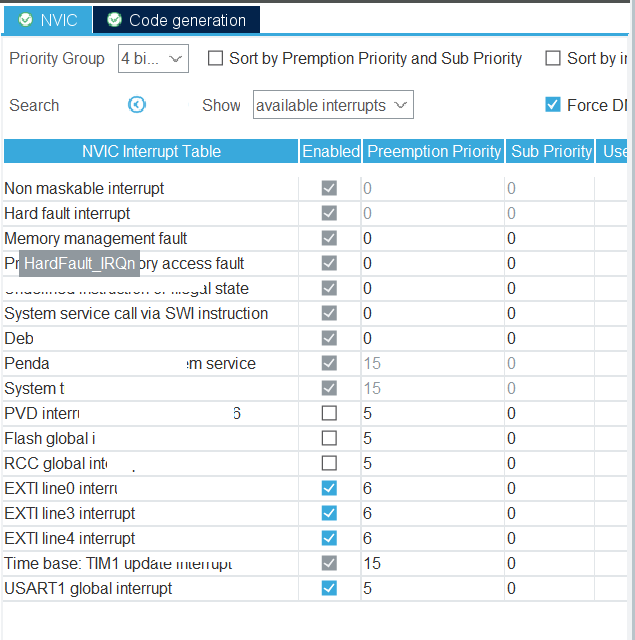This screenshot has width=635, height=640.
Task: Enable Sort by Premption Priority and Sub Priority
Action: pos(215,59)
